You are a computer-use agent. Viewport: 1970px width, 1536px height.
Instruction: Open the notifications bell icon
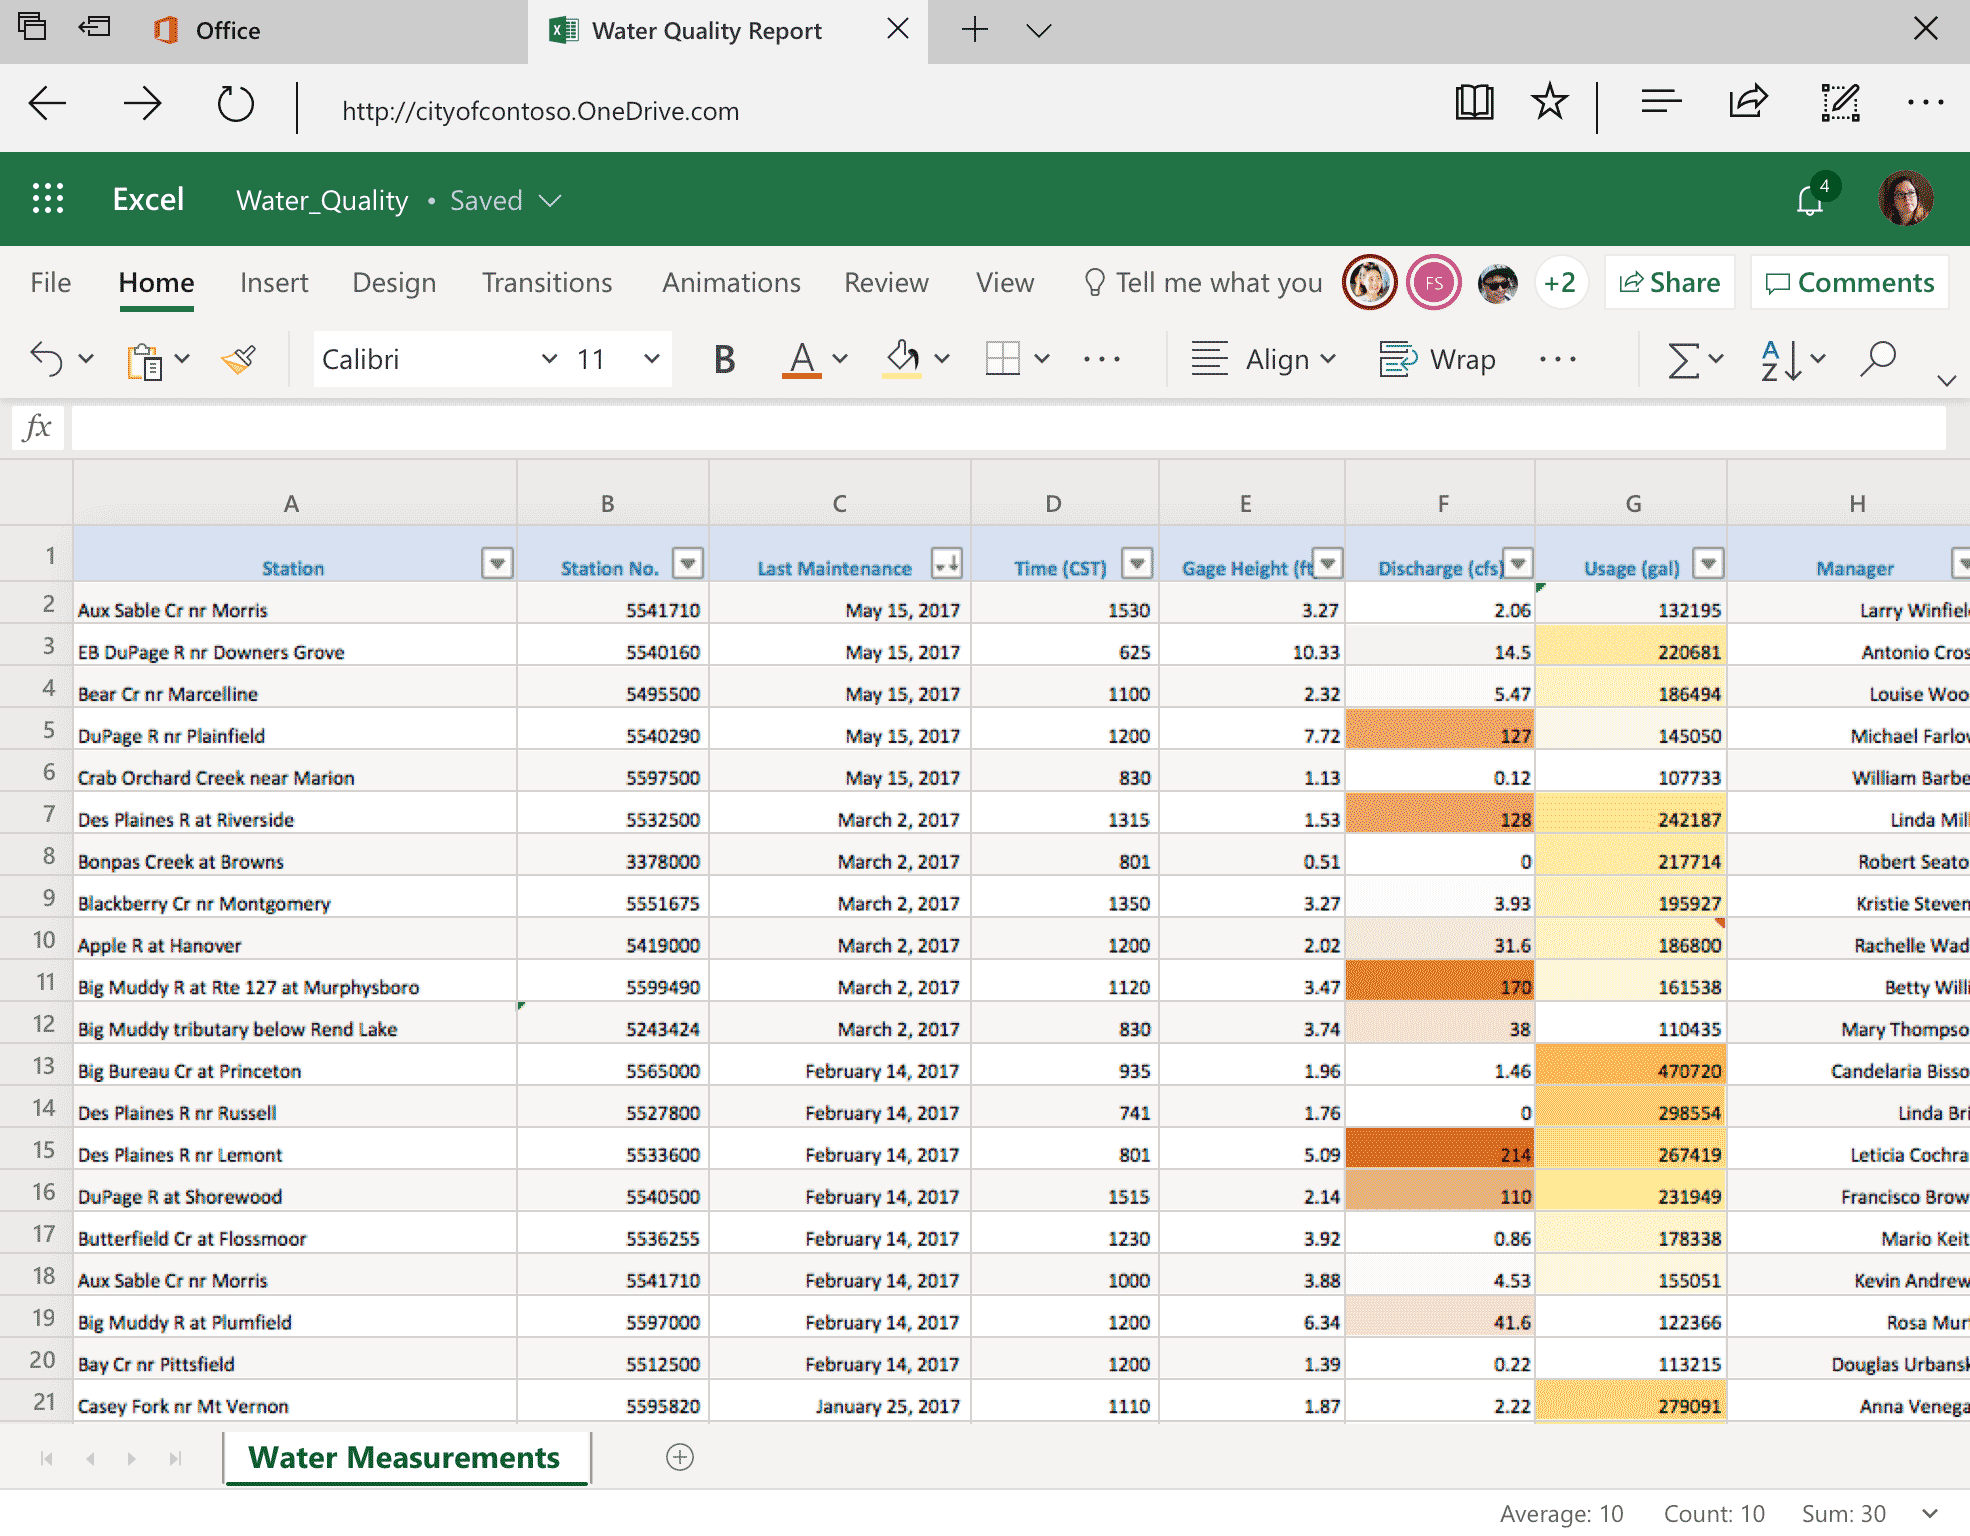(x=1809, y=201)
